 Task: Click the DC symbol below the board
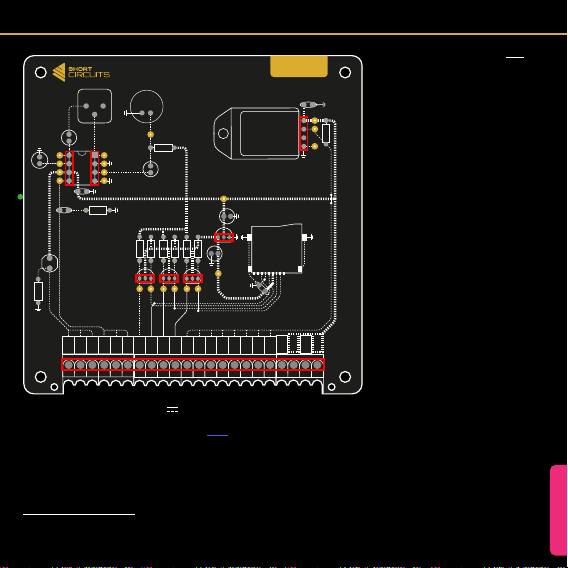click(172, 410)
